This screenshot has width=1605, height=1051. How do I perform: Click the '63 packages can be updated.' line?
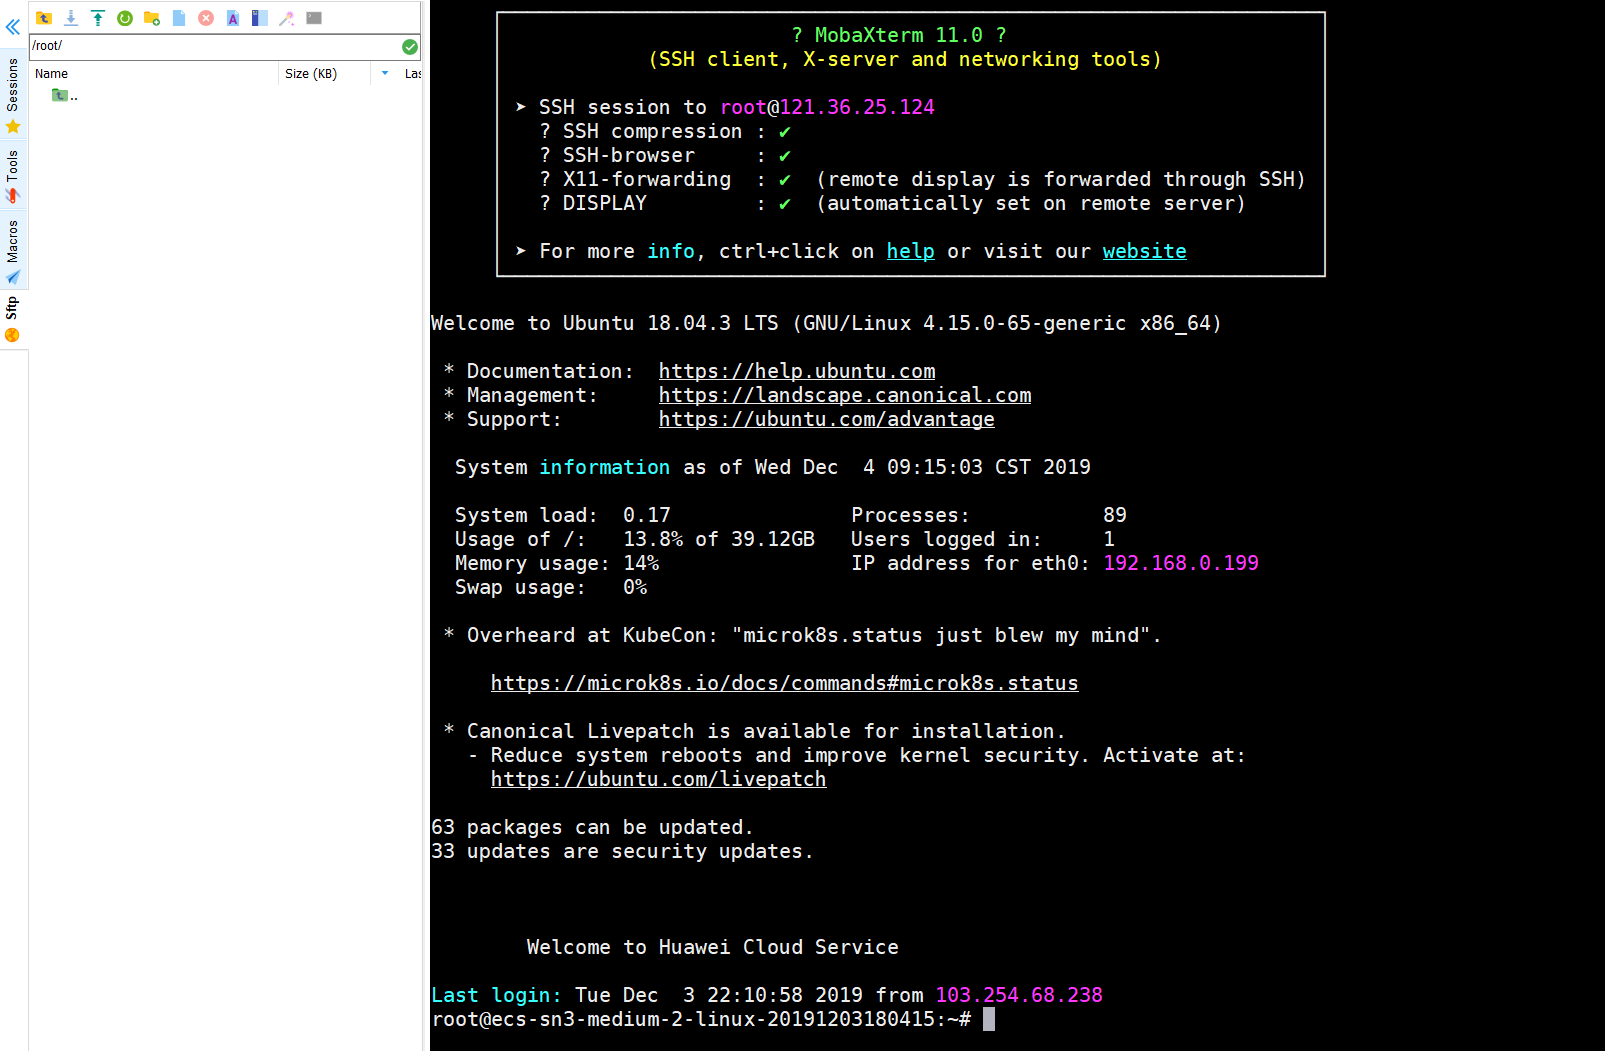point(592,827)
